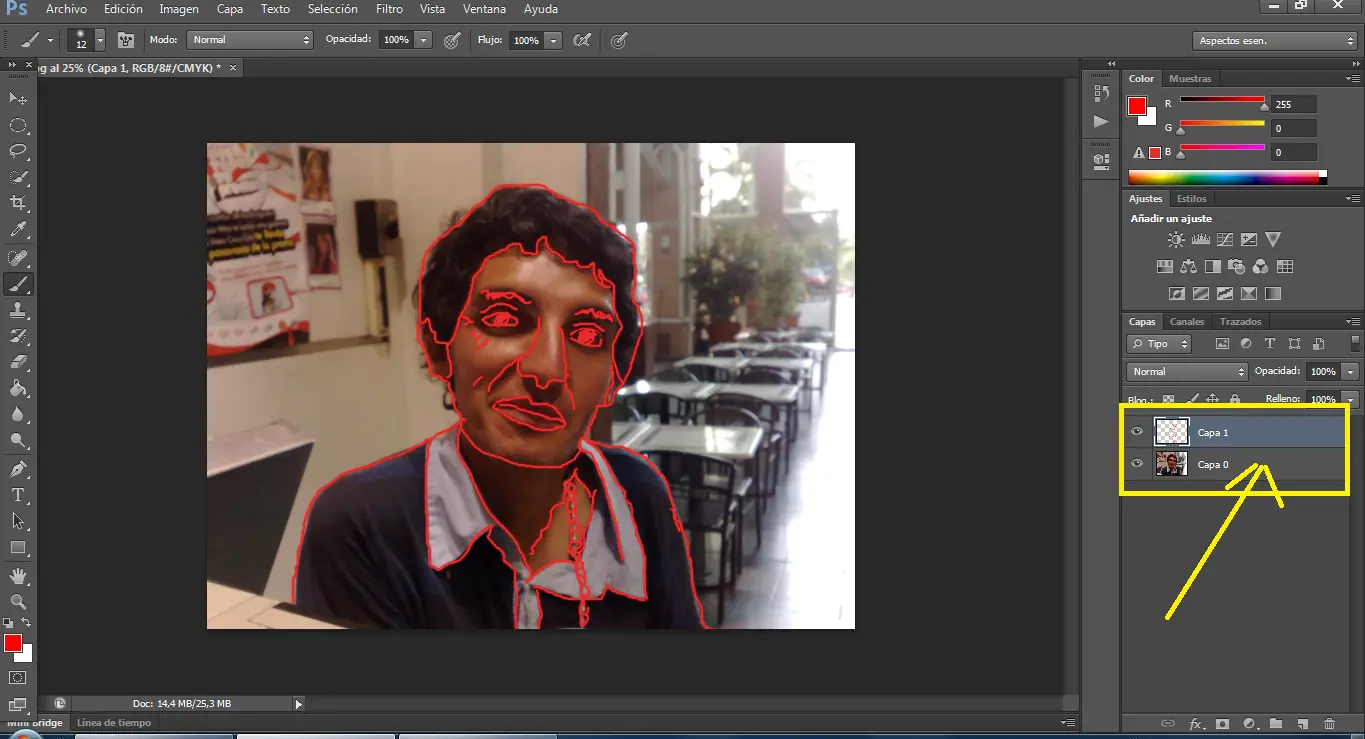Open the Archivo menu

[x=66, y=9]
